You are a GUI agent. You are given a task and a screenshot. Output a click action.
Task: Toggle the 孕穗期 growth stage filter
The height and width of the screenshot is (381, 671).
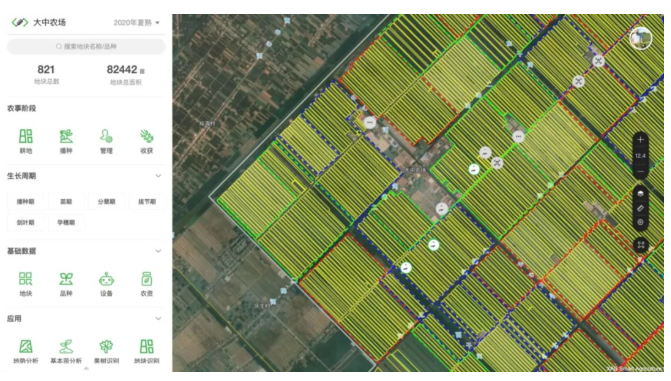click(66, 223)
